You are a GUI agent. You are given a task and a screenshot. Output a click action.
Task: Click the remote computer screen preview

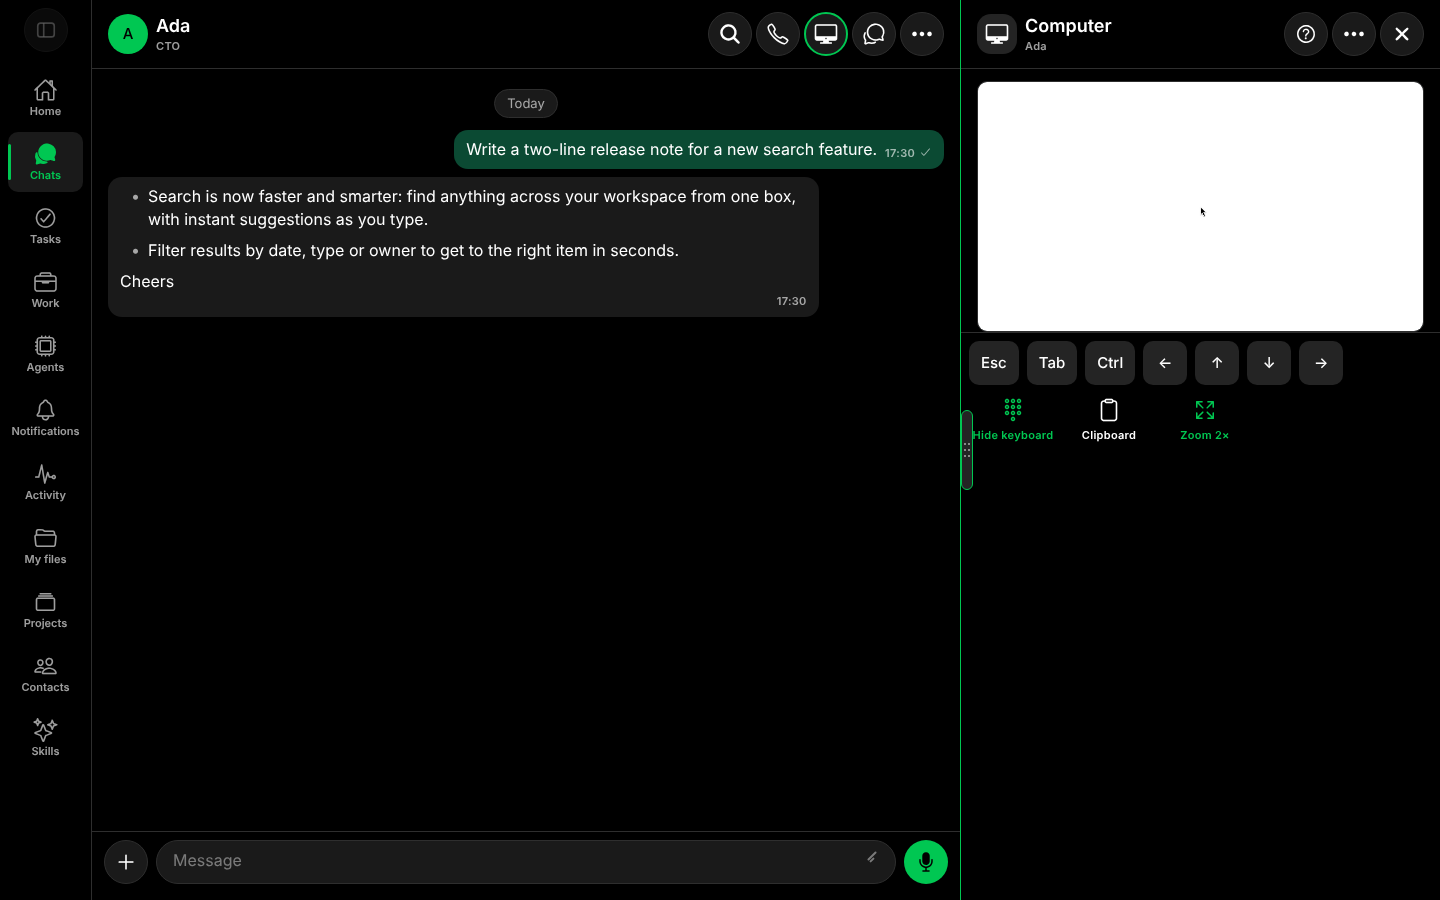1200,206
